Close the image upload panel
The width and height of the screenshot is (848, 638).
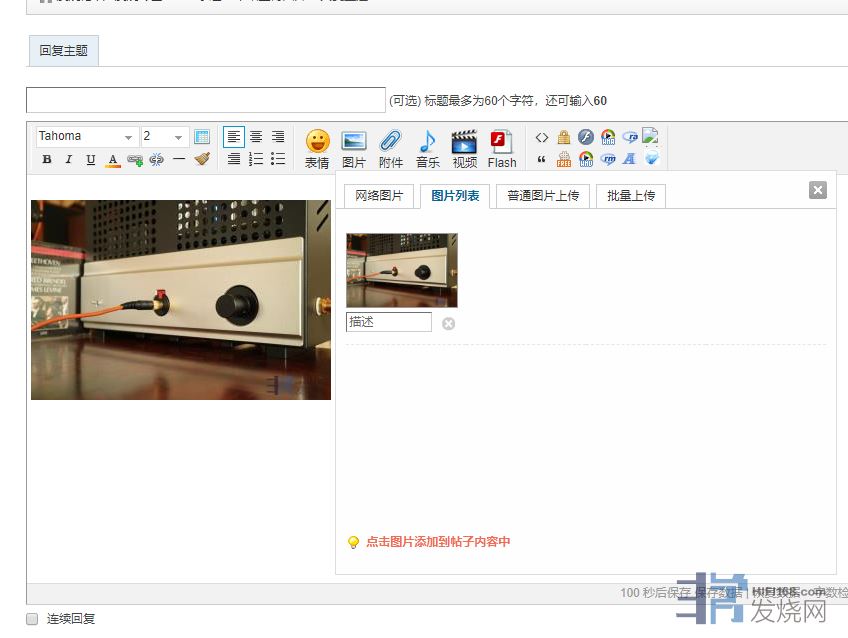818,190
